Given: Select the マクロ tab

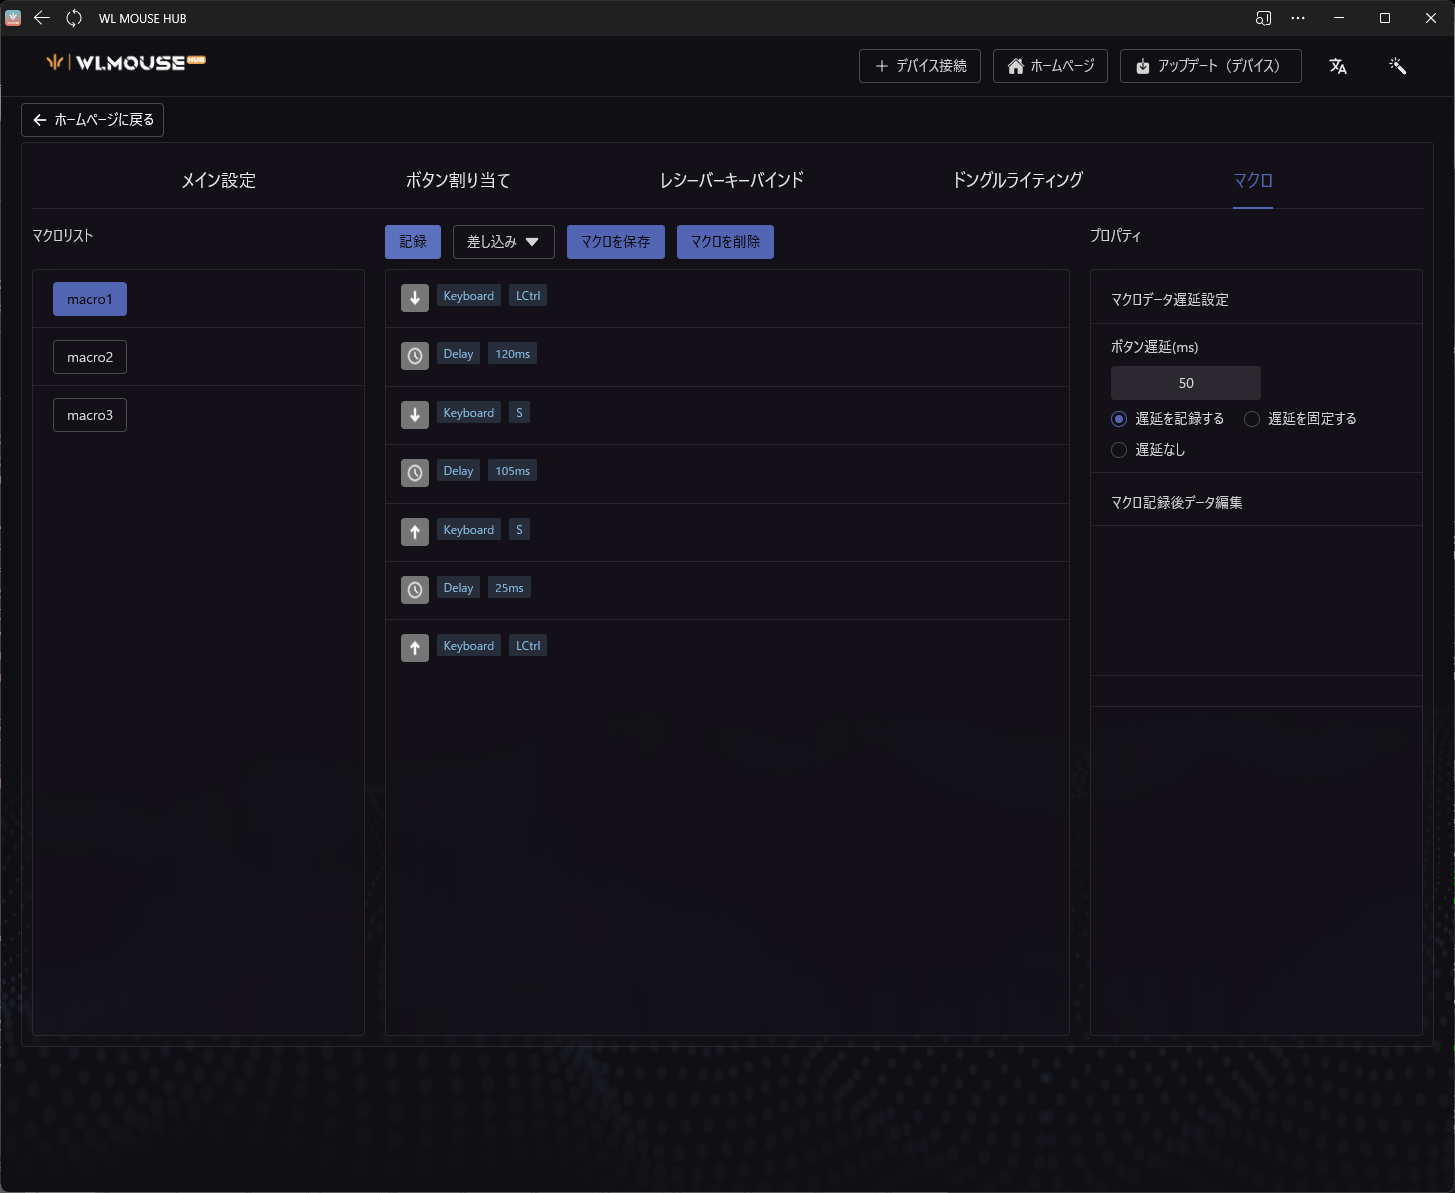Looking at the screenshot, I should pos(1253,180).
